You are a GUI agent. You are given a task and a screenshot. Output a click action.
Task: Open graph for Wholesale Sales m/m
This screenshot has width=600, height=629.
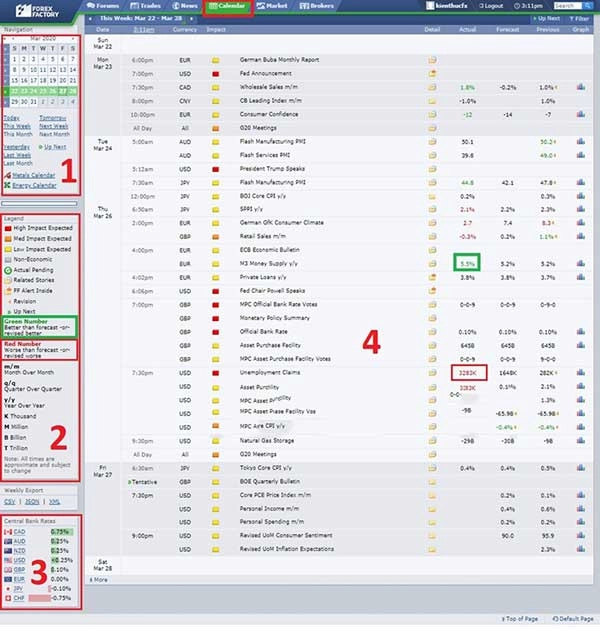click(x=581, y=87)
